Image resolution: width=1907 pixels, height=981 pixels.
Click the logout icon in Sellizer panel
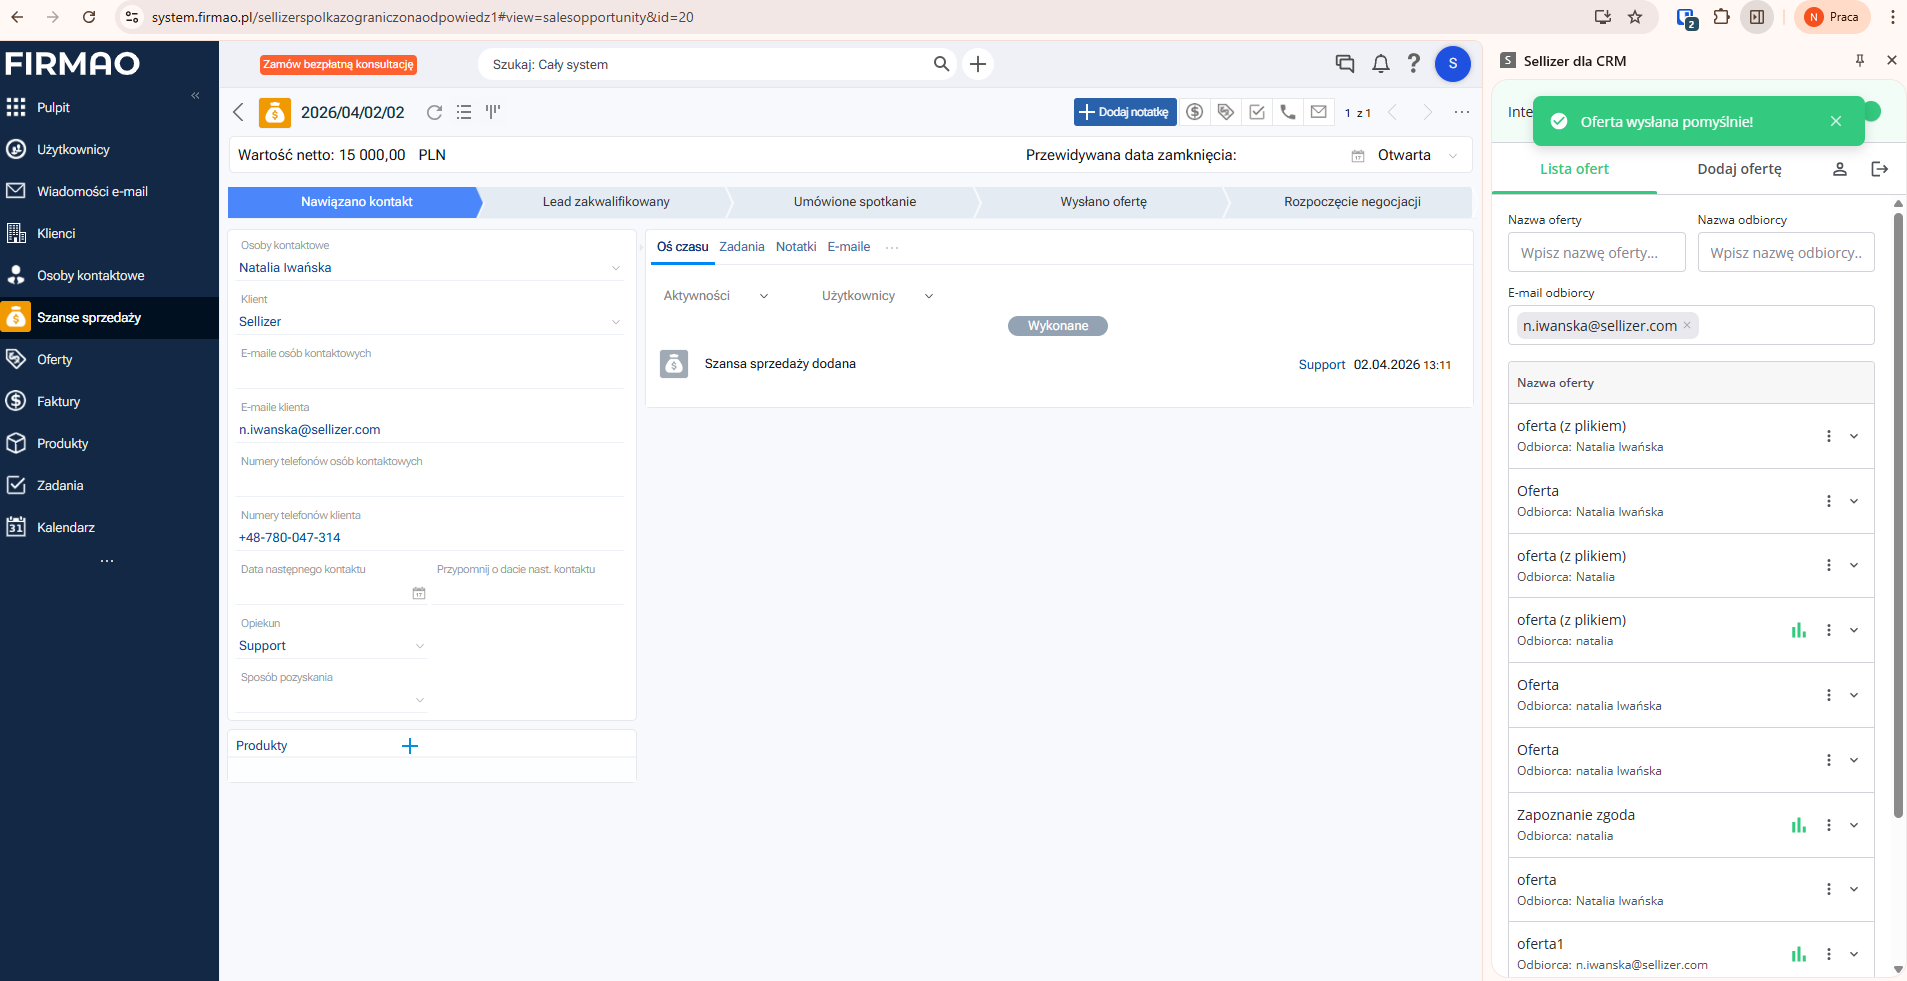tap(1879, 169)
